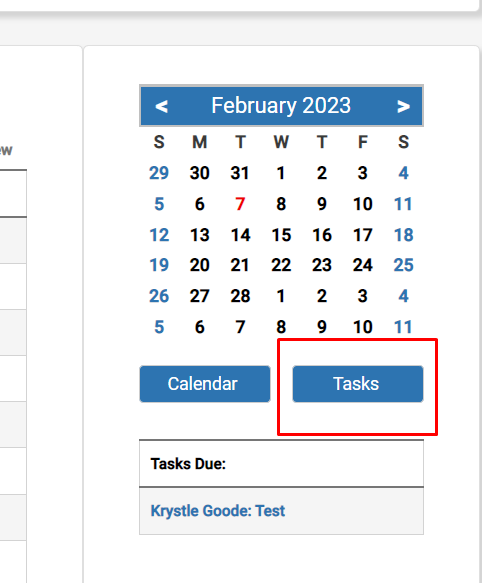Select Sunday February 26

[x=159, y=296]
